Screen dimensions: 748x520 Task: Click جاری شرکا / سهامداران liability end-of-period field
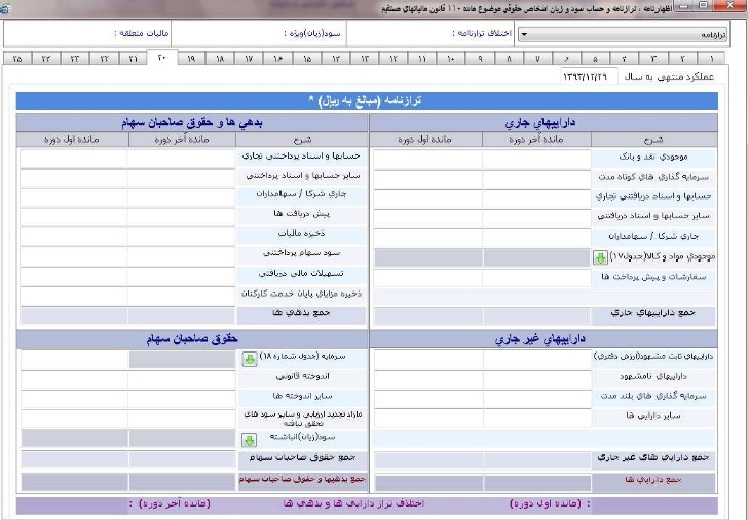[181, 198]
